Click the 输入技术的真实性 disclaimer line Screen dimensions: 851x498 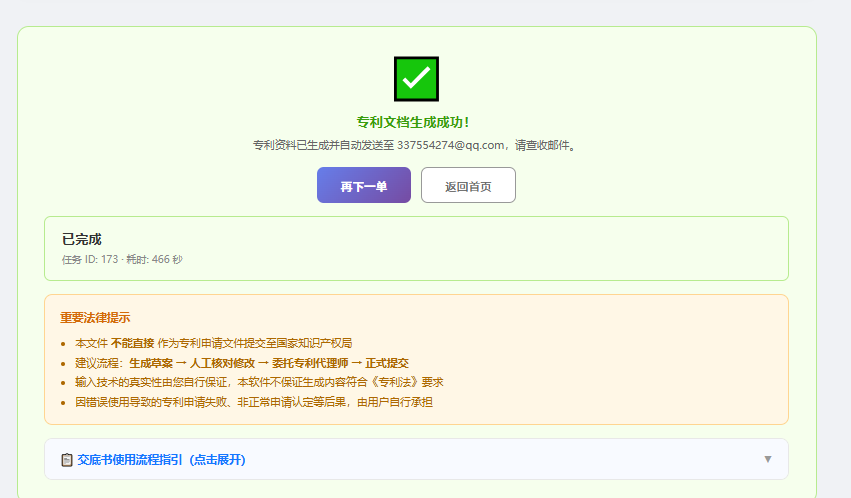click(x=259, y=382)
